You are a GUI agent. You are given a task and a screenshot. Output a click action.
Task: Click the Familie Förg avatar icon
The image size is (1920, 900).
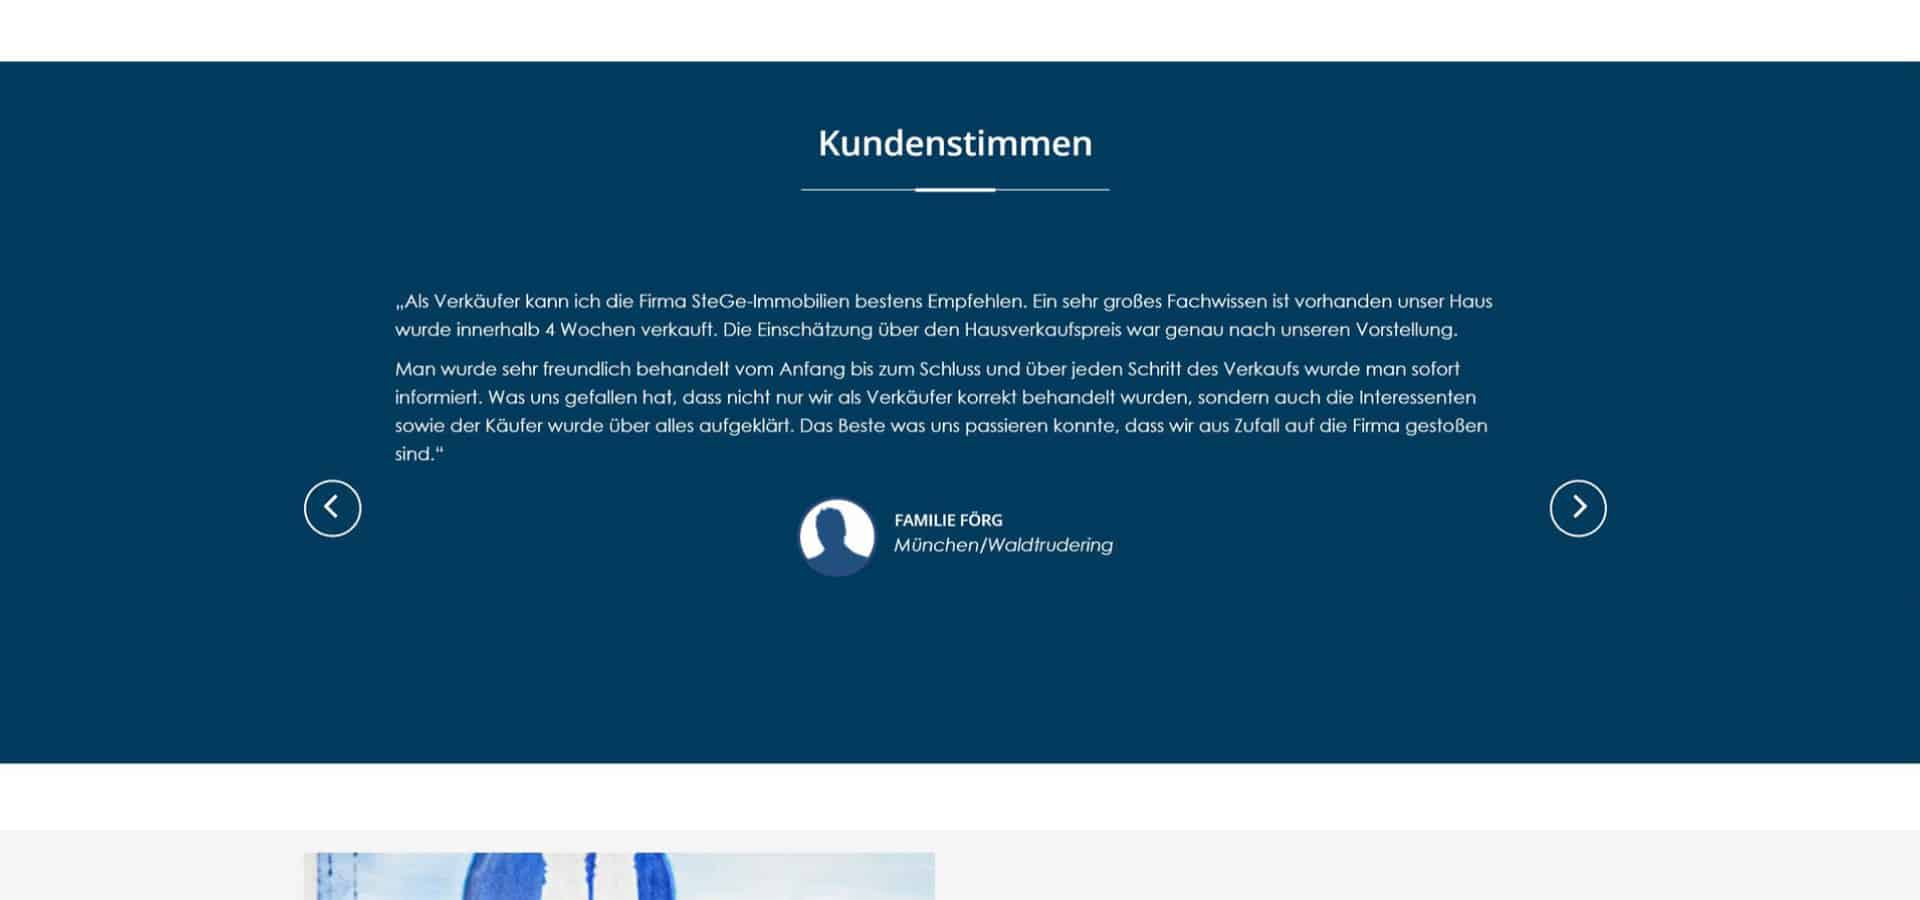[x=837, y=537]
